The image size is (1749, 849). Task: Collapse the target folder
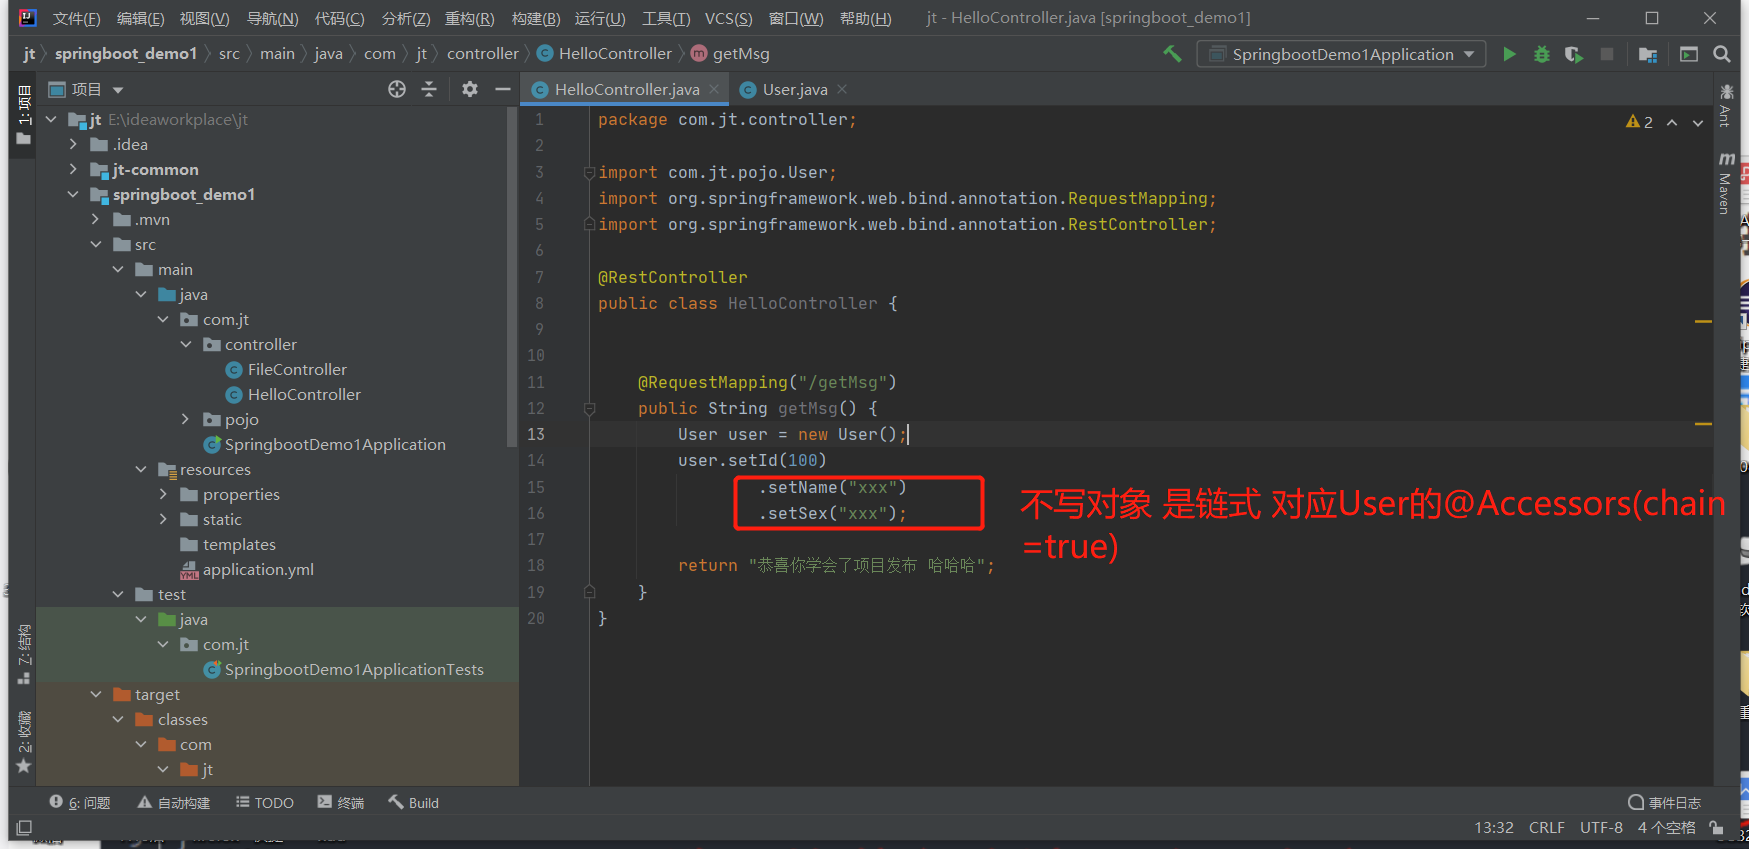click(96, 695)
